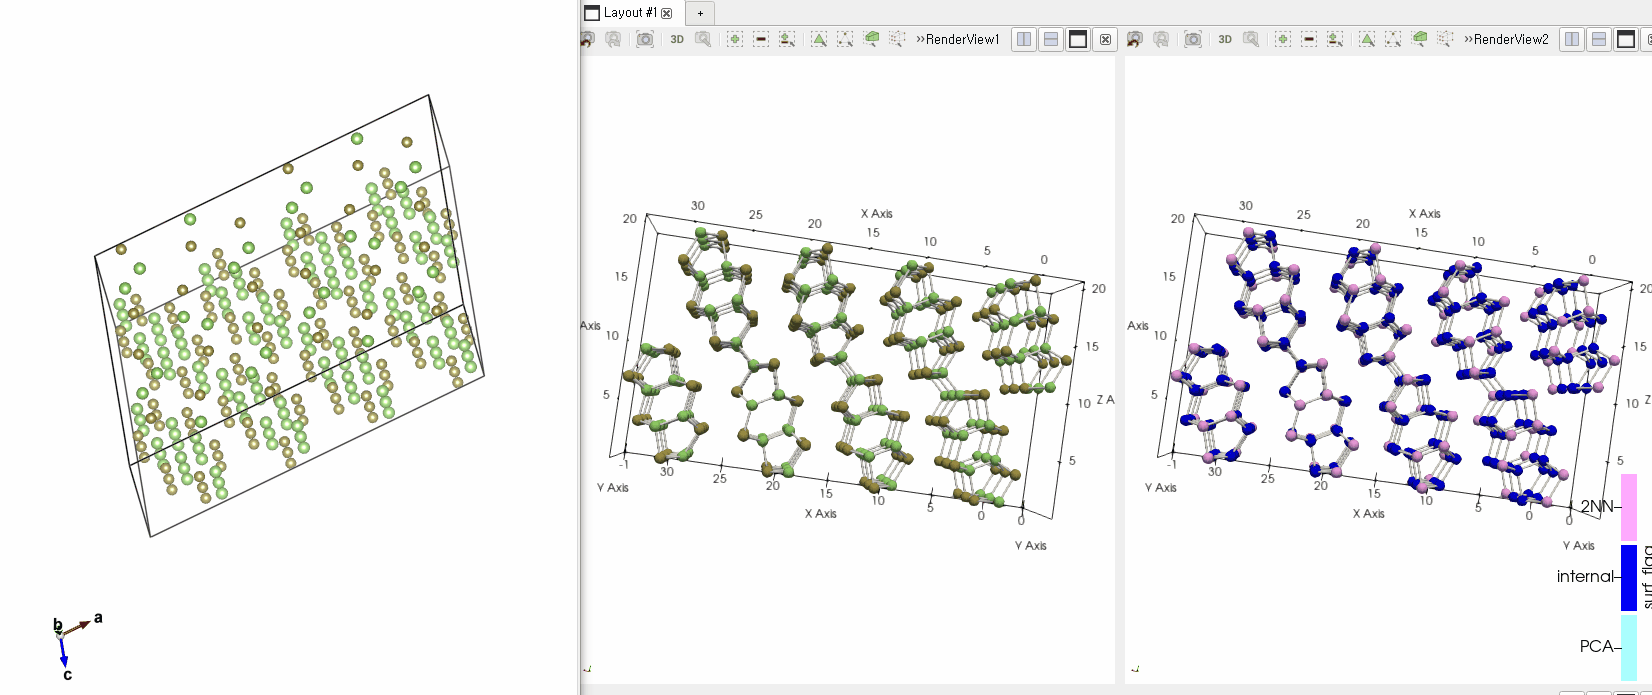Expand more tools chevron beside RenderView2
Viewport: 1652px width, 695px height.
coord(1468,39)
